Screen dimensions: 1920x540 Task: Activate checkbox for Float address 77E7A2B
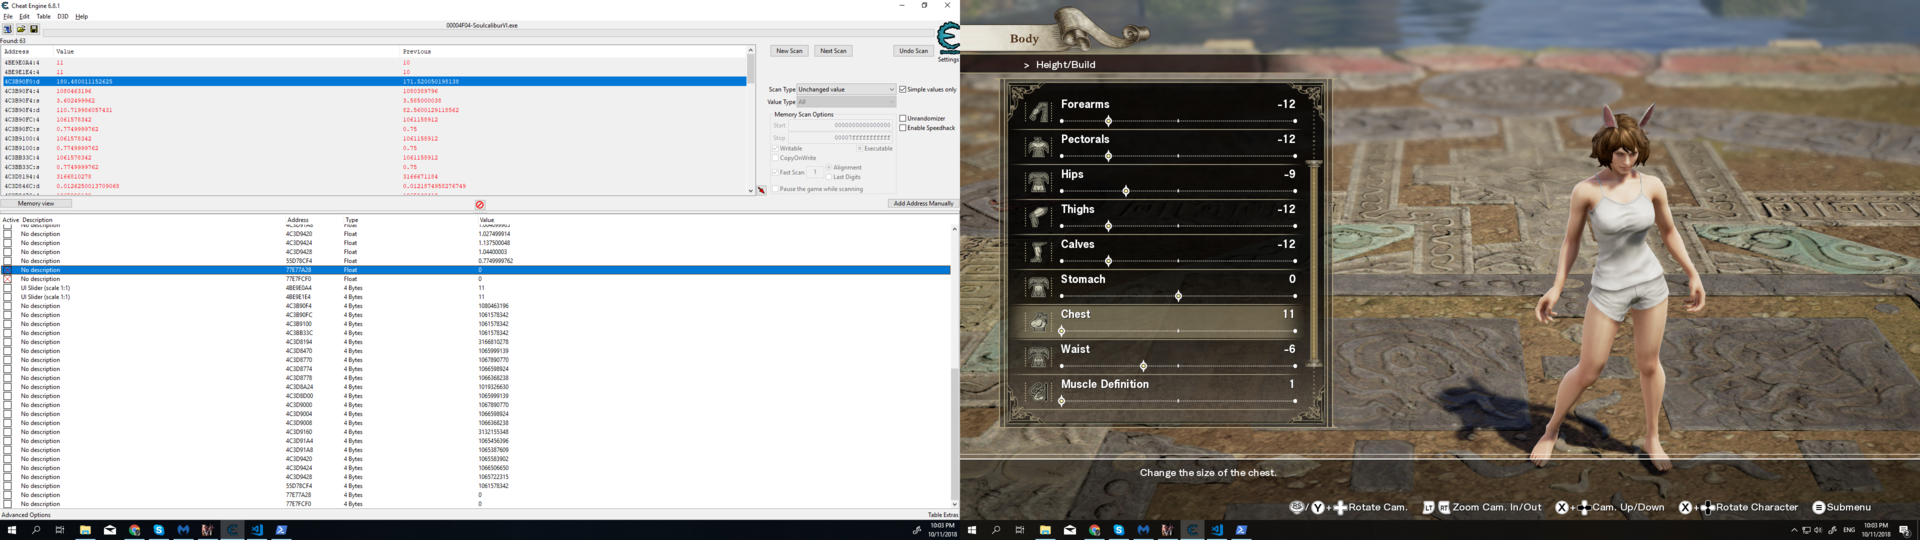pyautogui.click(x=8, y=270)
